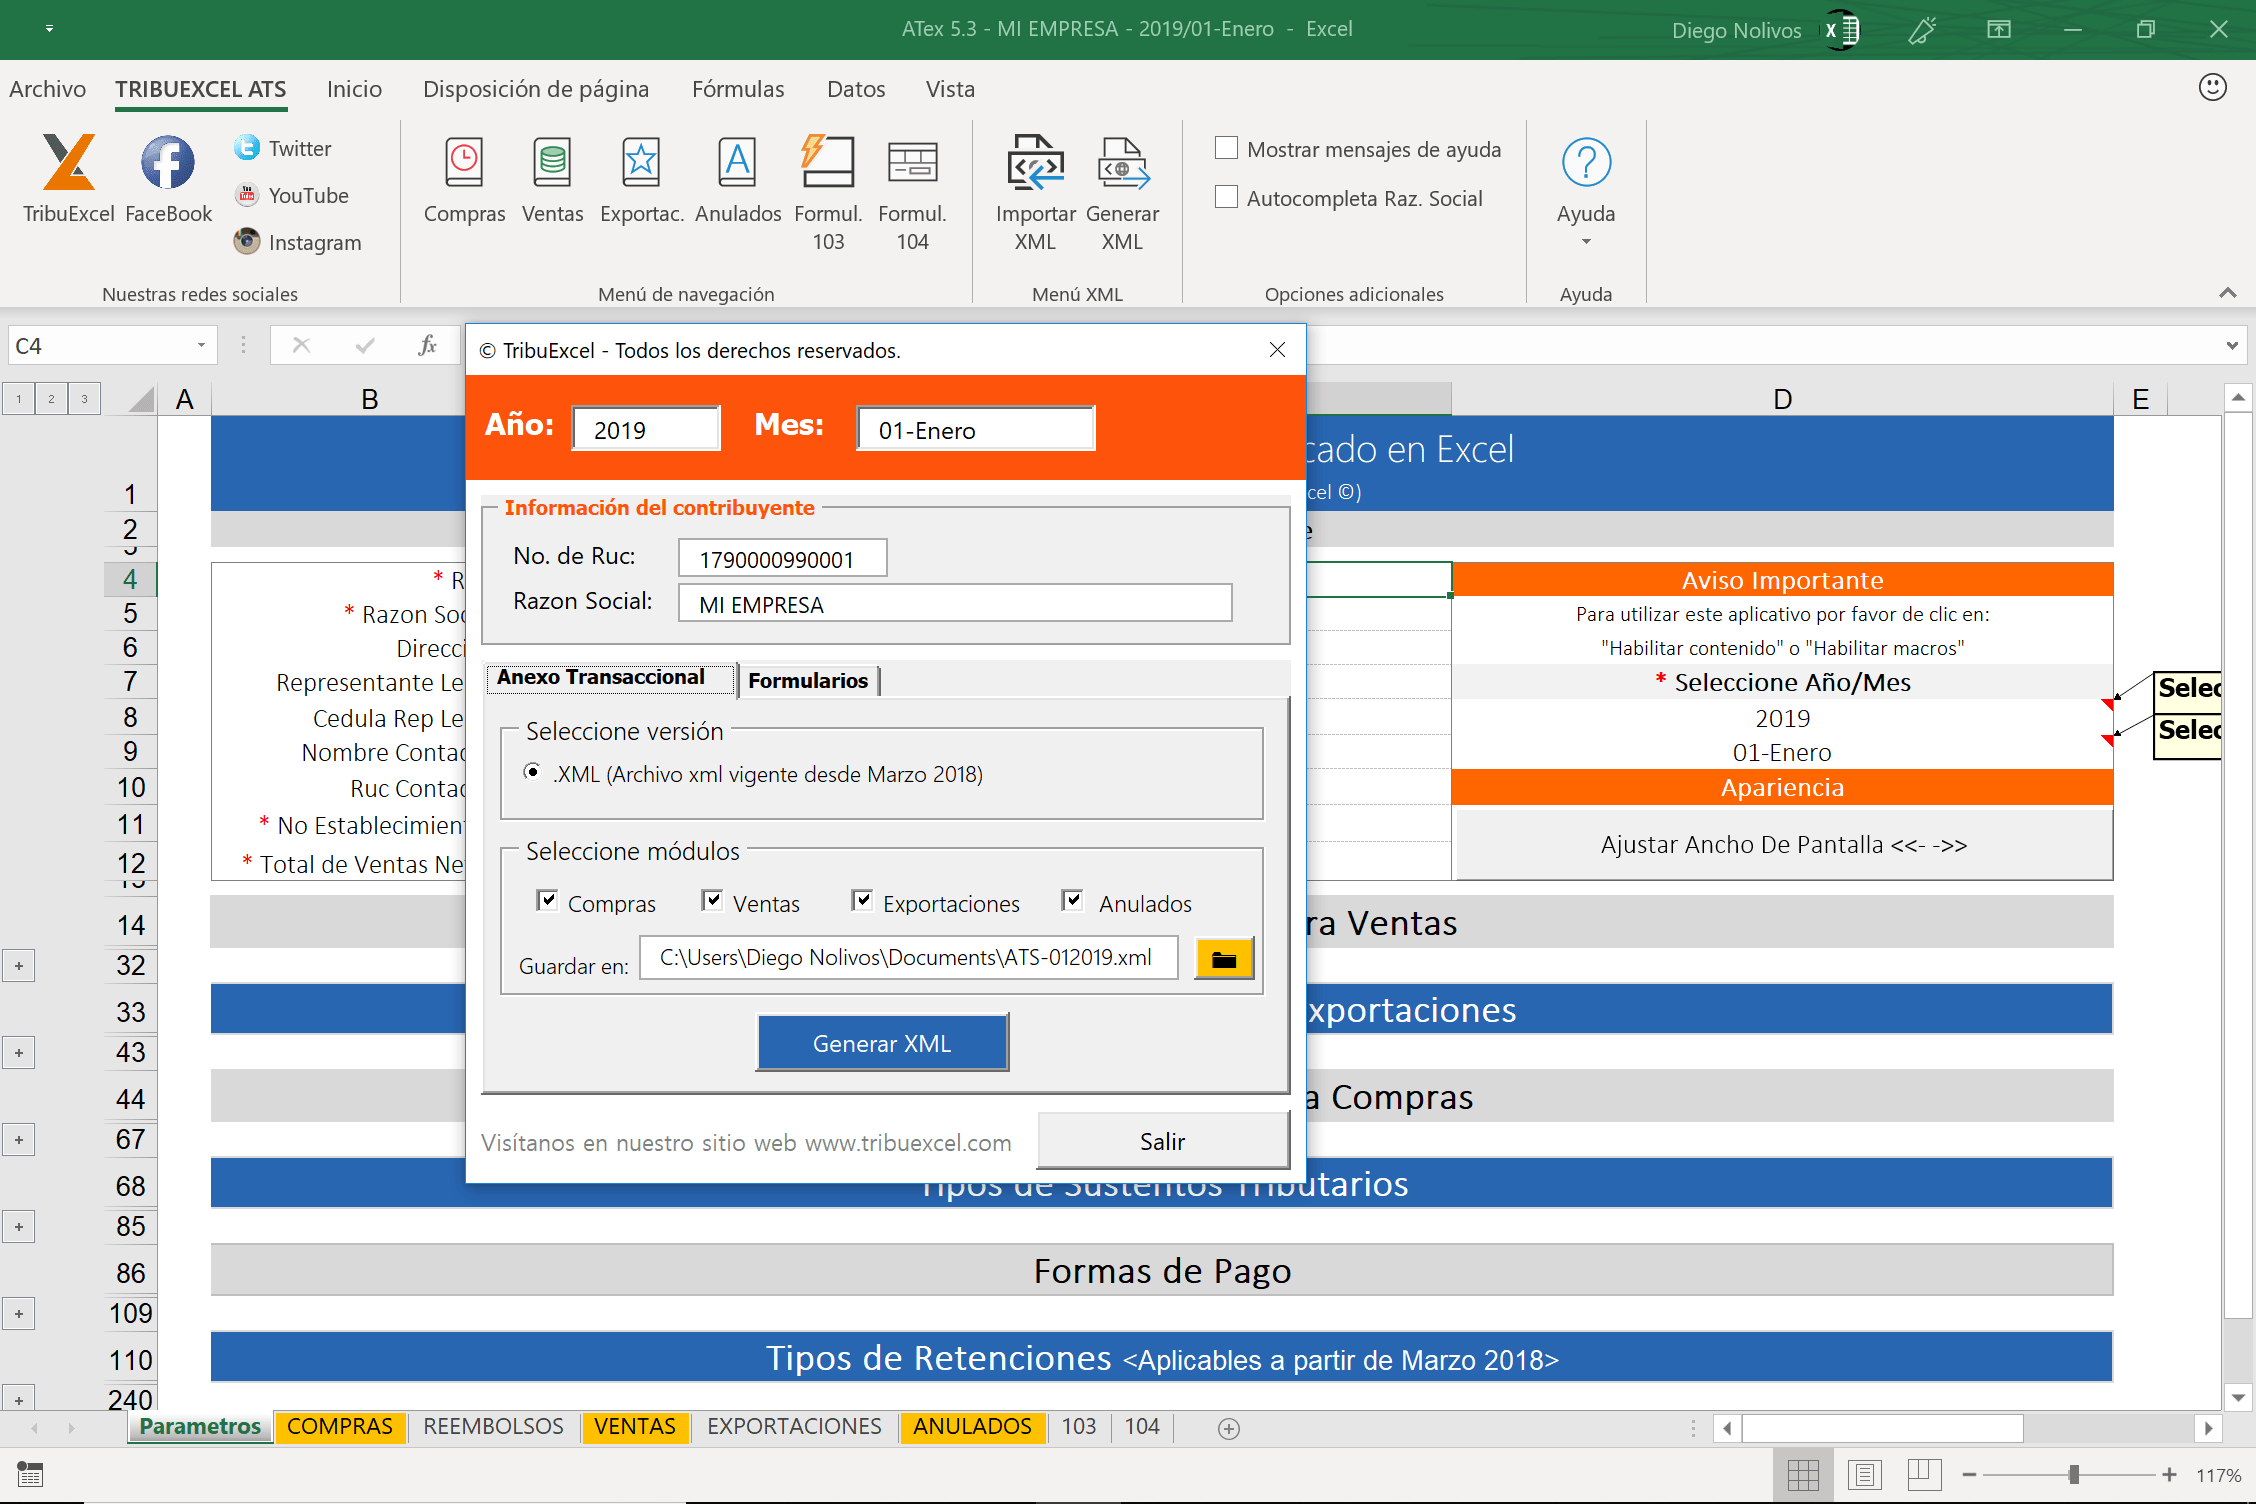
Task: Uncheck the Exportaciones module checkbox
Action: tap(861, 901)
